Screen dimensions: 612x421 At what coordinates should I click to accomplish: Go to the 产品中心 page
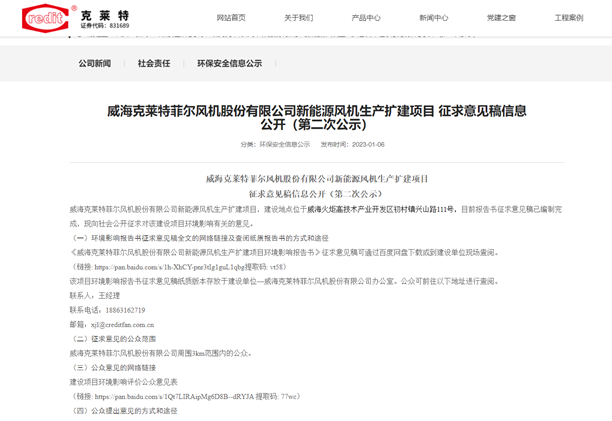[x=366, y=18]
